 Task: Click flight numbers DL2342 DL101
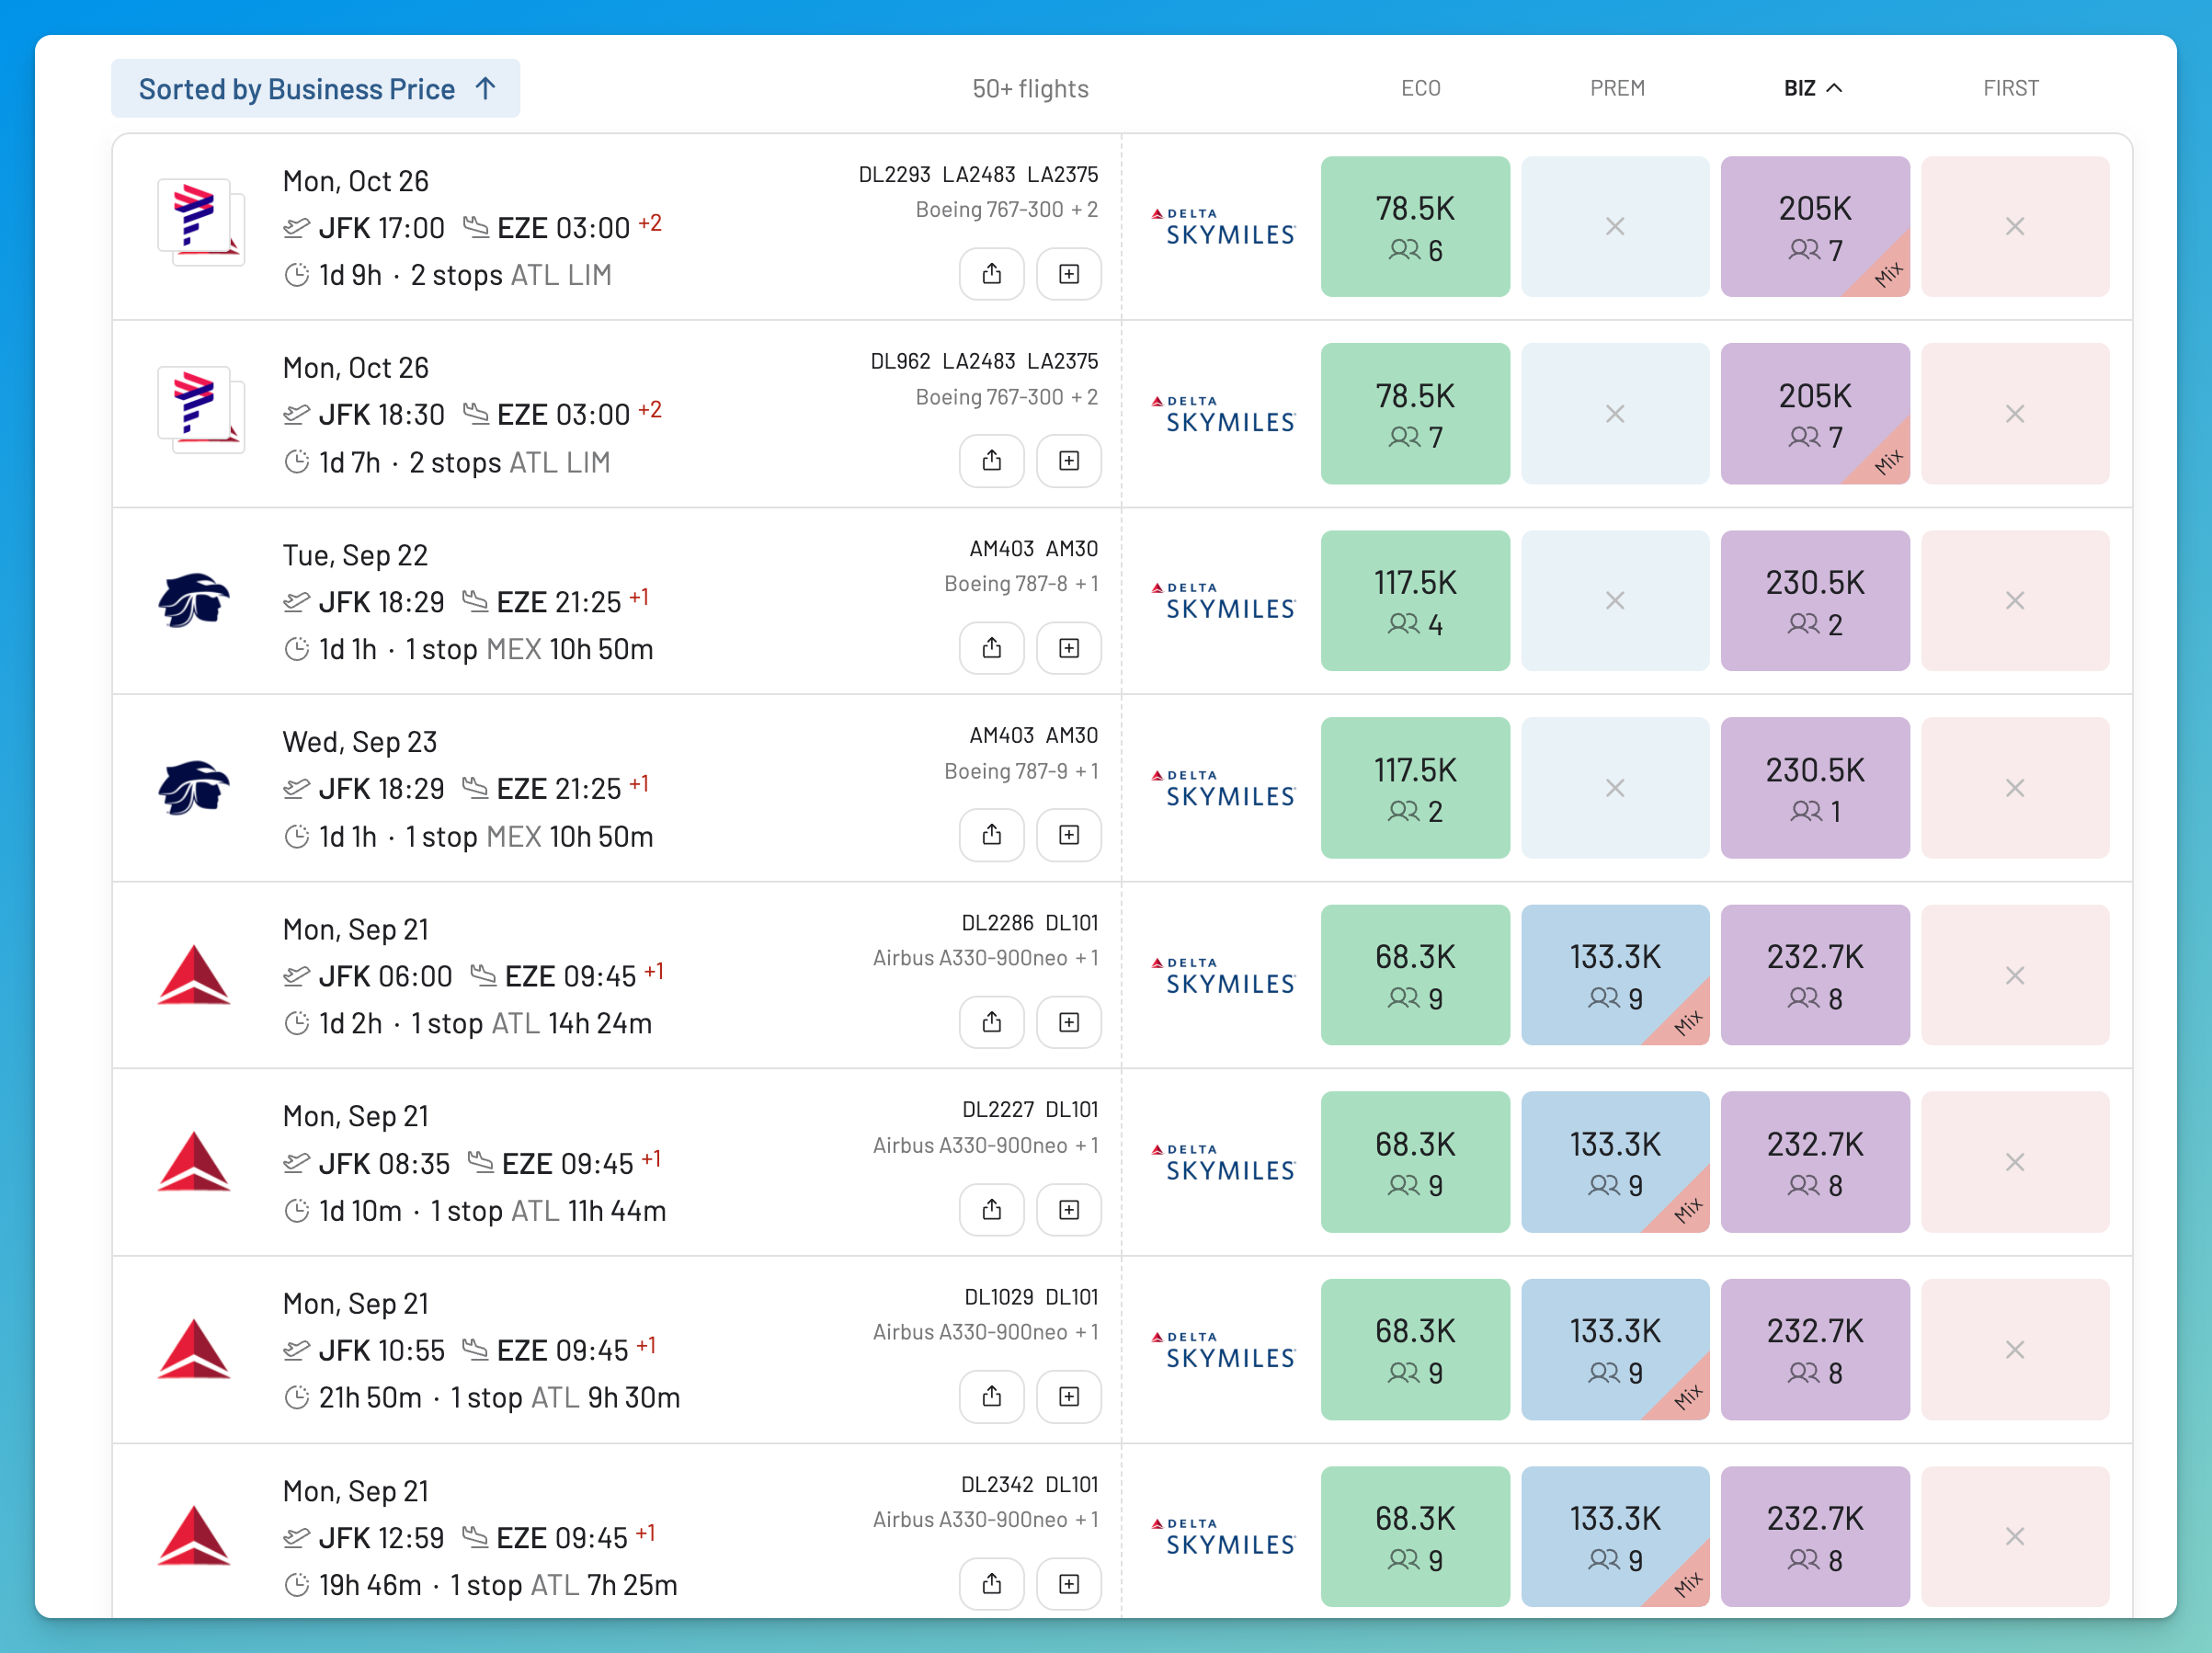tap(1029, 1484)
